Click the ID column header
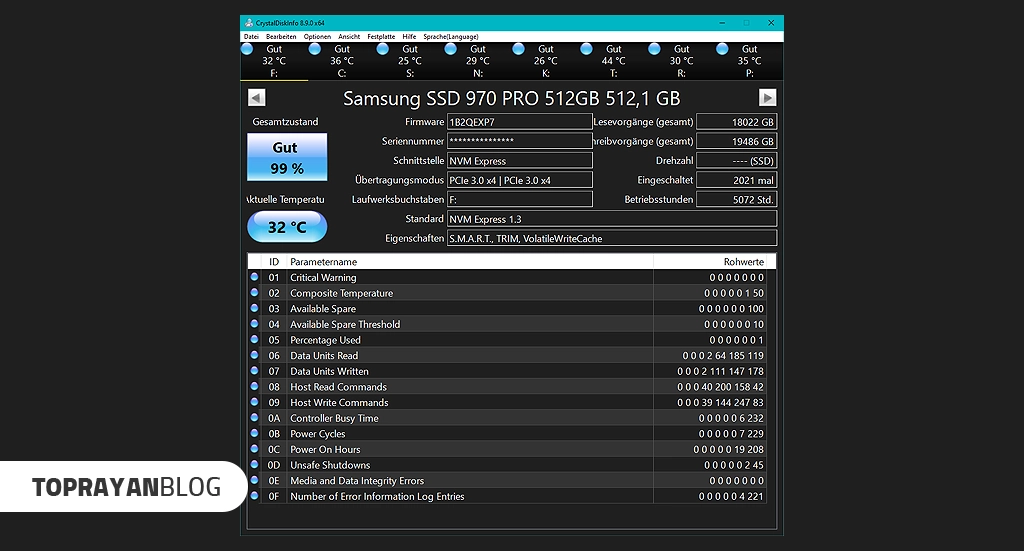 274,262
